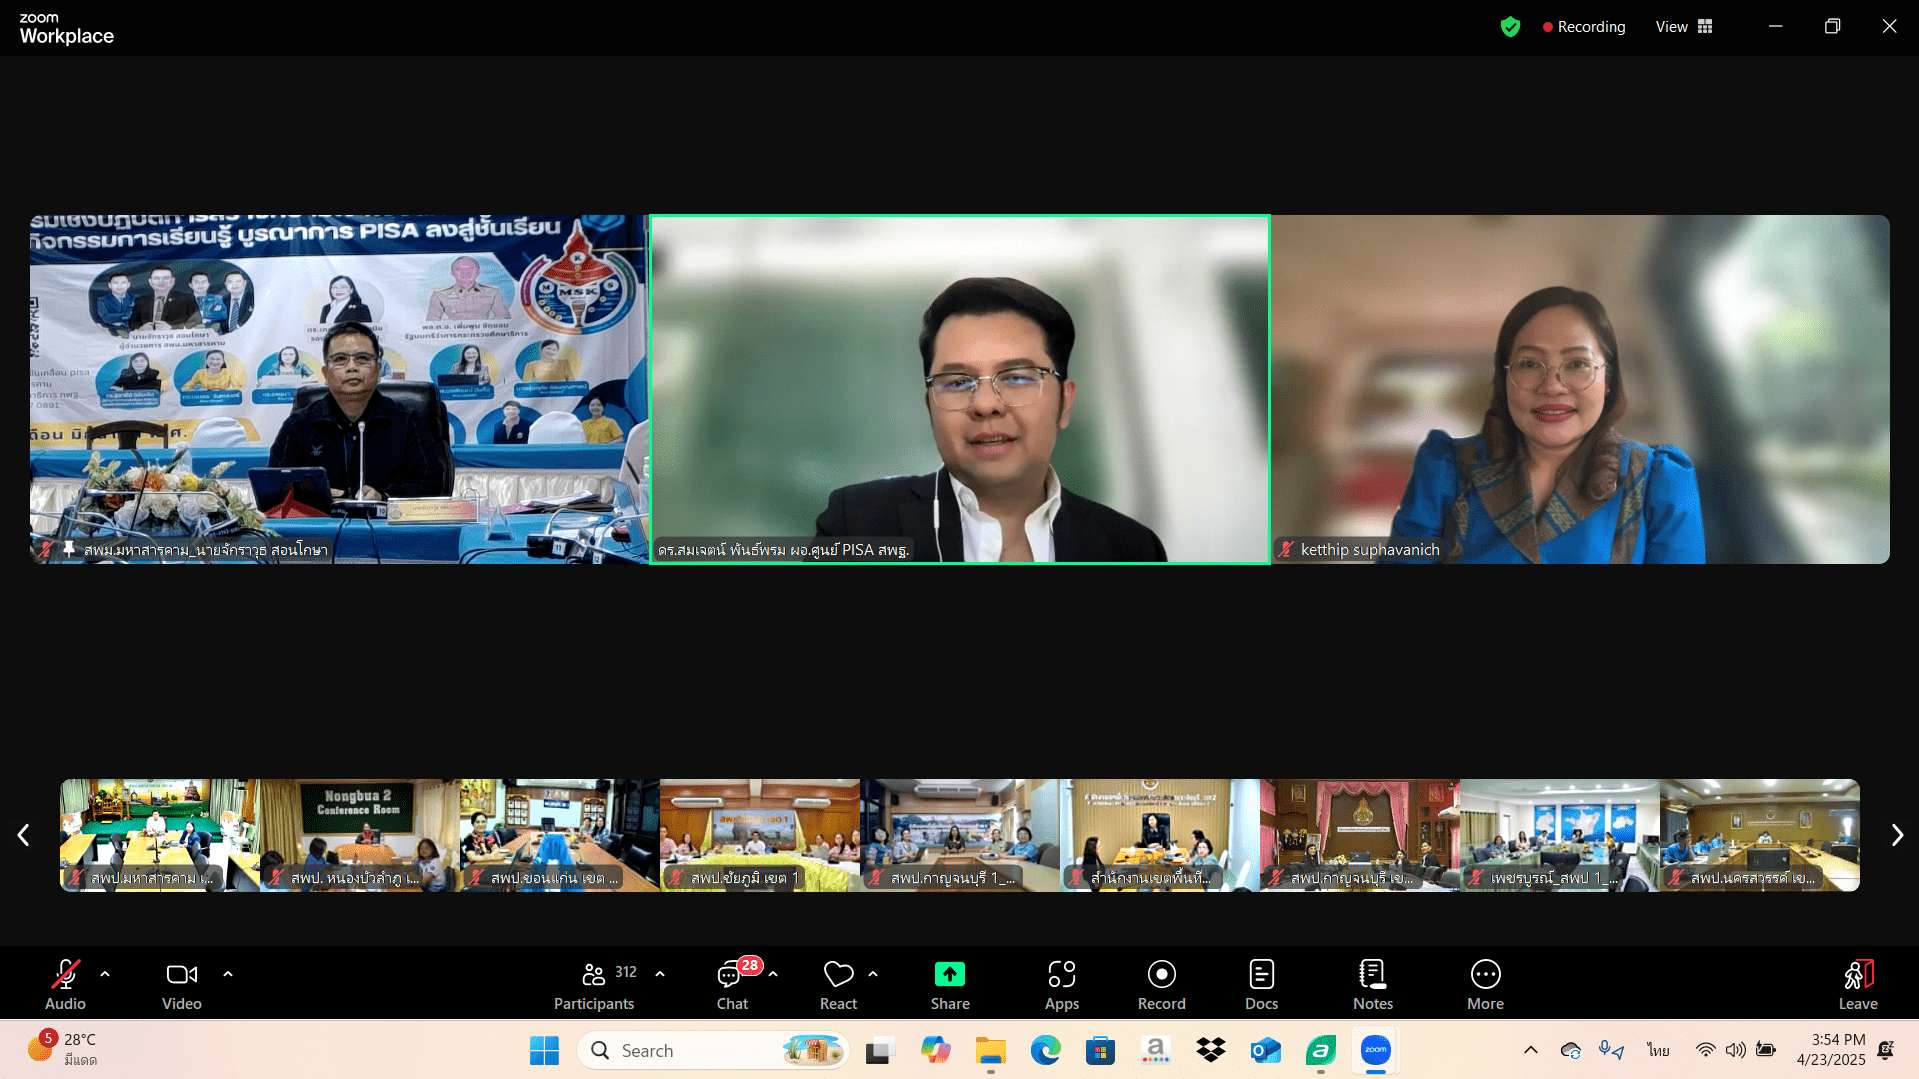Select the เพชรบูรณ์_สพป 1 thumbnail
1919x1079 pixels.
[x=1560, y=835]
